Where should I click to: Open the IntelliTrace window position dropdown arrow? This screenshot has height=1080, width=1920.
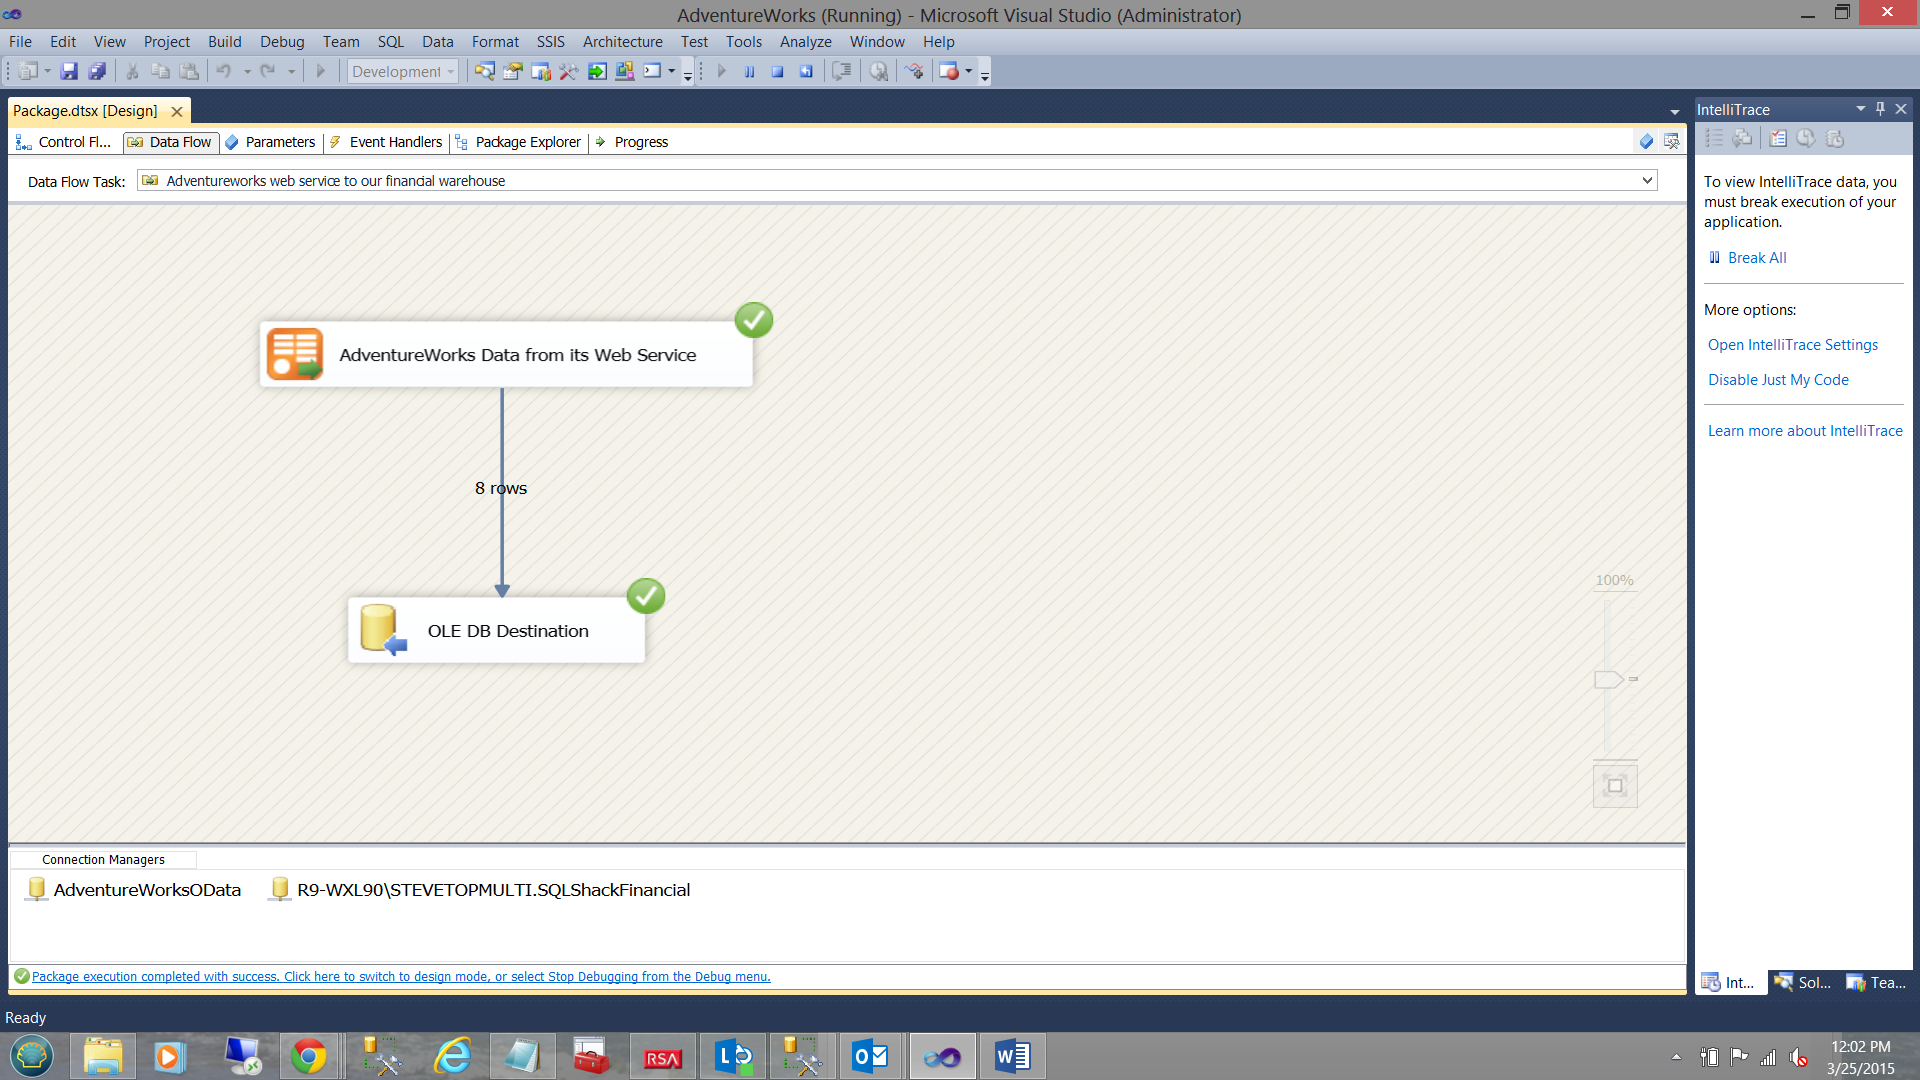1860,109
